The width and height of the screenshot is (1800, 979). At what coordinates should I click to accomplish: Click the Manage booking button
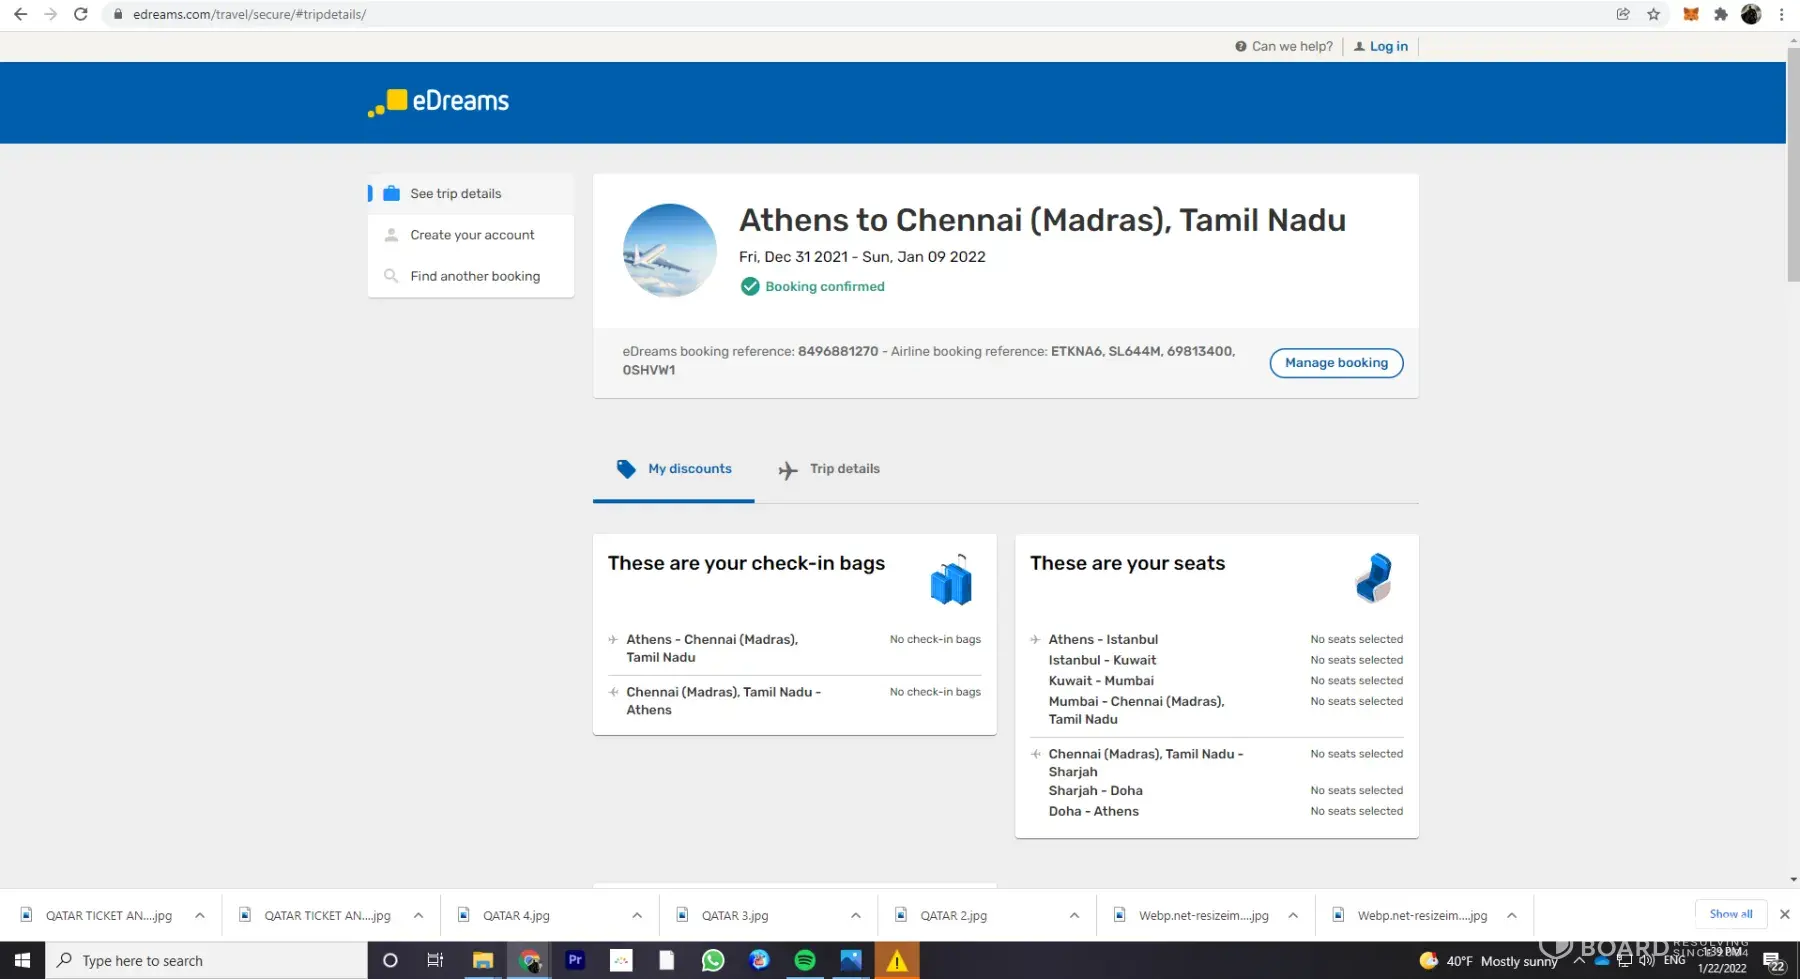pos(1336,363)
